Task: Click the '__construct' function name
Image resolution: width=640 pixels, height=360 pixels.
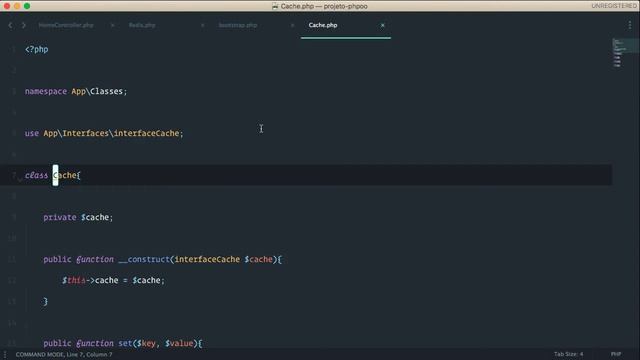Action: click(144, 259)
